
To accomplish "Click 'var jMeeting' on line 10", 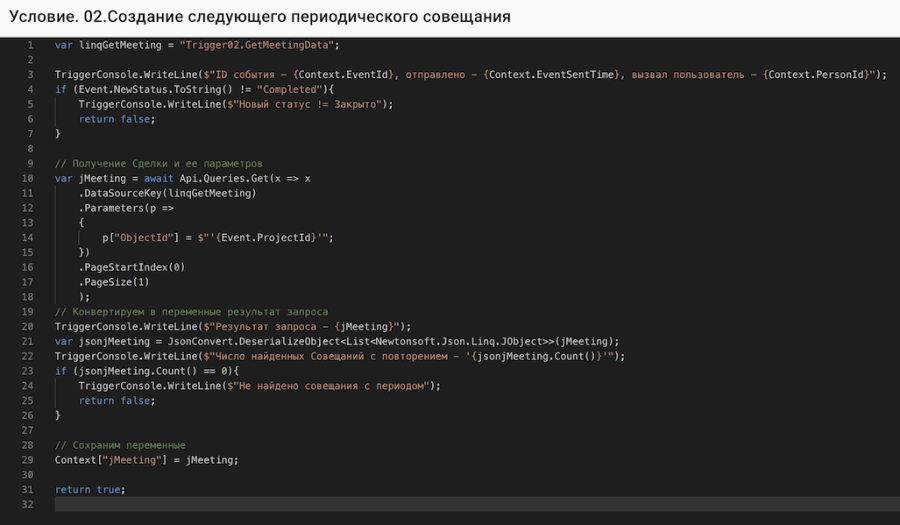I will tap(90, 178).
